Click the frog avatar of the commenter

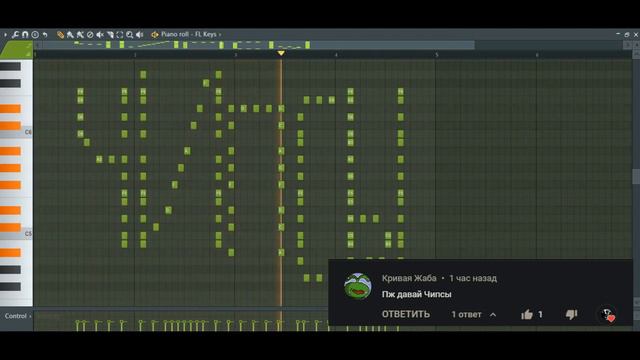358,286
